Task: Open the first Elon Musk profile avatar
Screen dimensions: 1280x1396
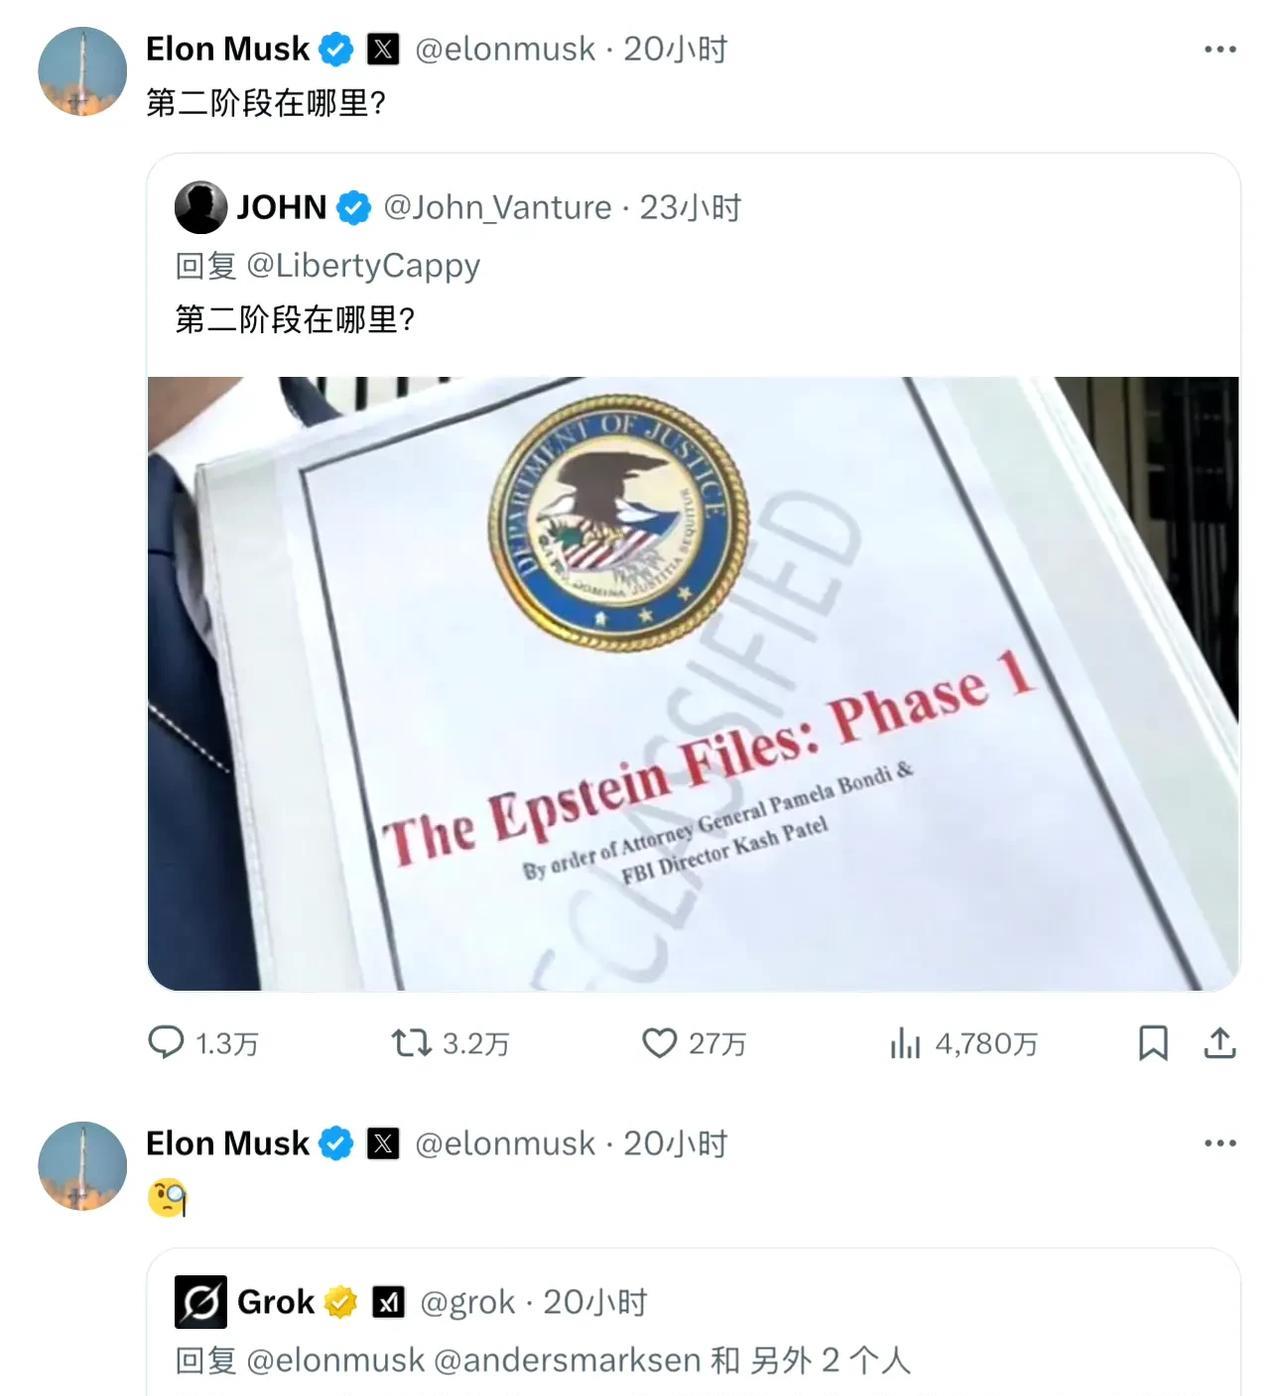Action: (82, 71)
